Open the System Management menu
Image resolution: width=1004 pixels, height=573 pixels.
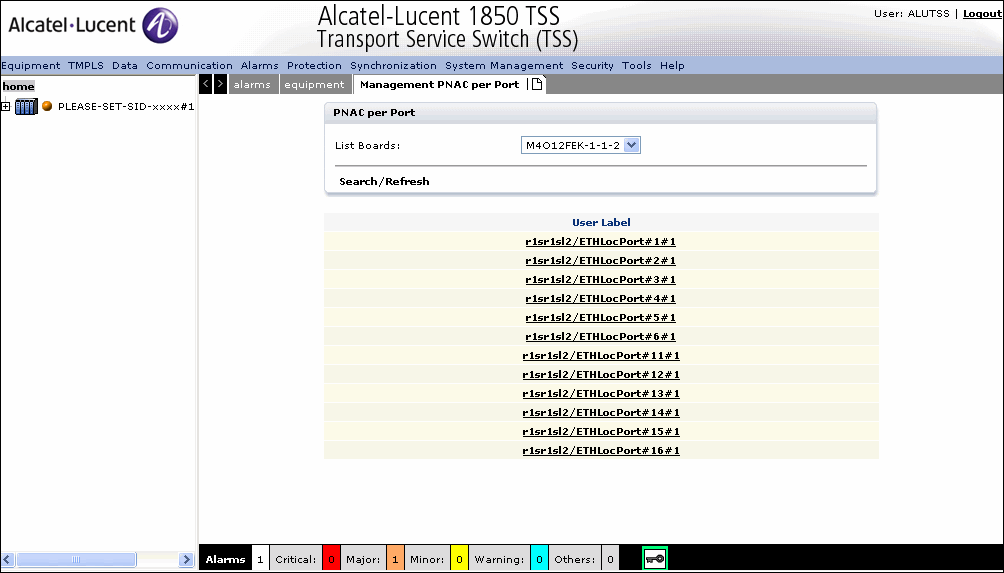click(x=504, y=65)
